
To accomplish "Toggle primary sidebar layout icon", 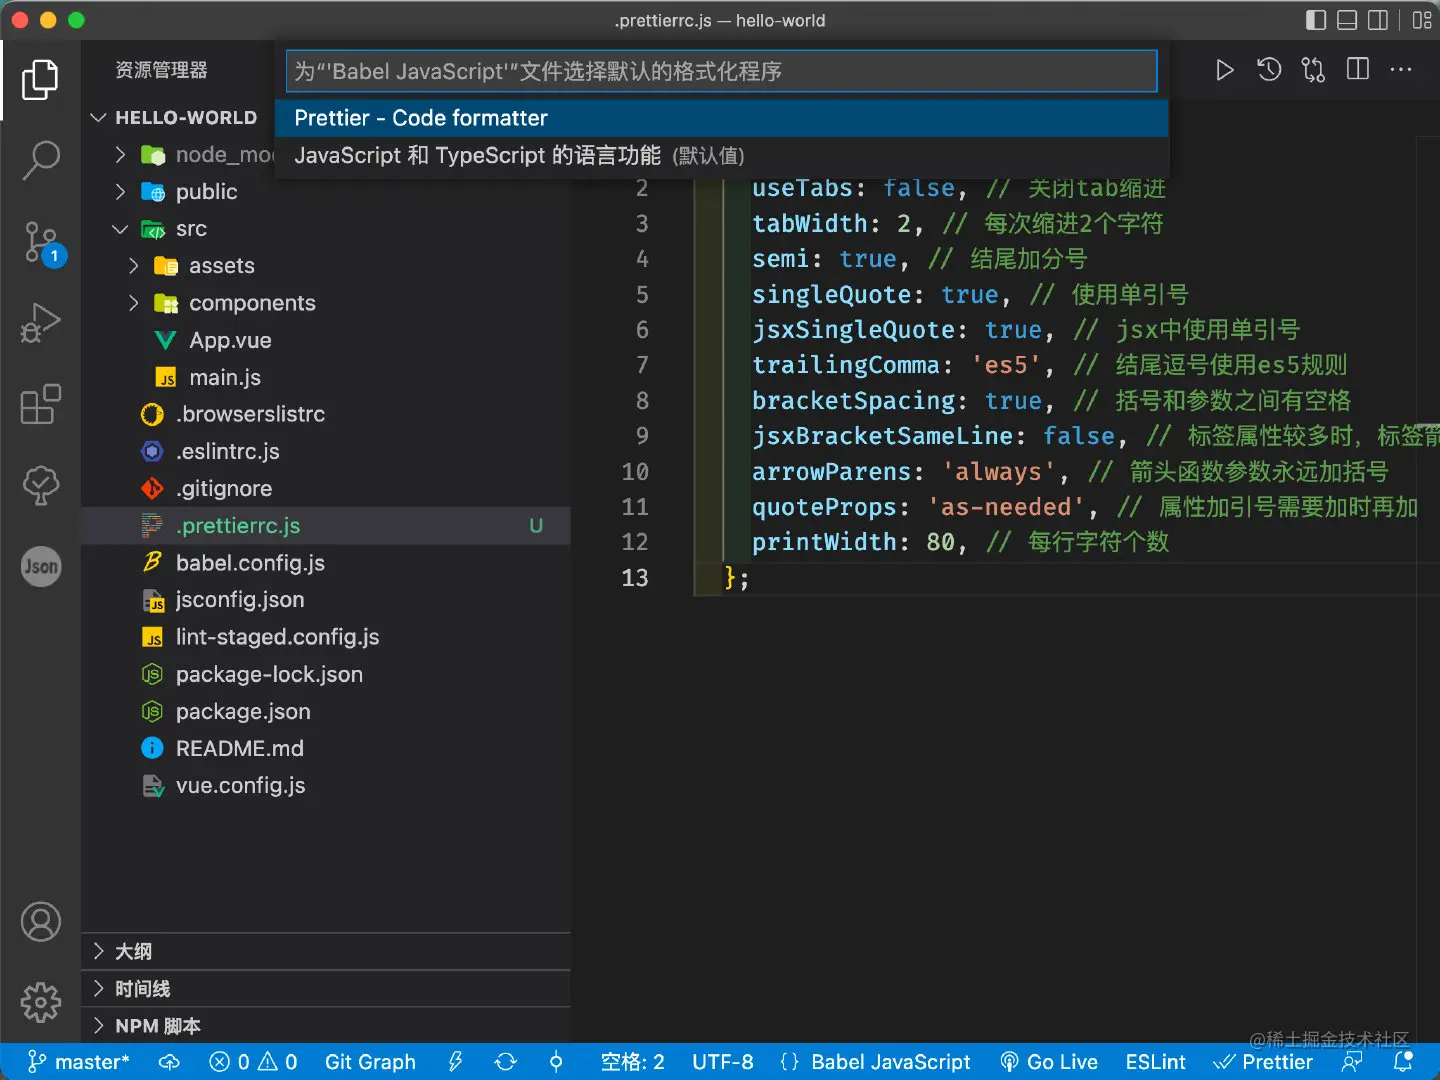I will pyautogui.click(x=1316, y=20).
